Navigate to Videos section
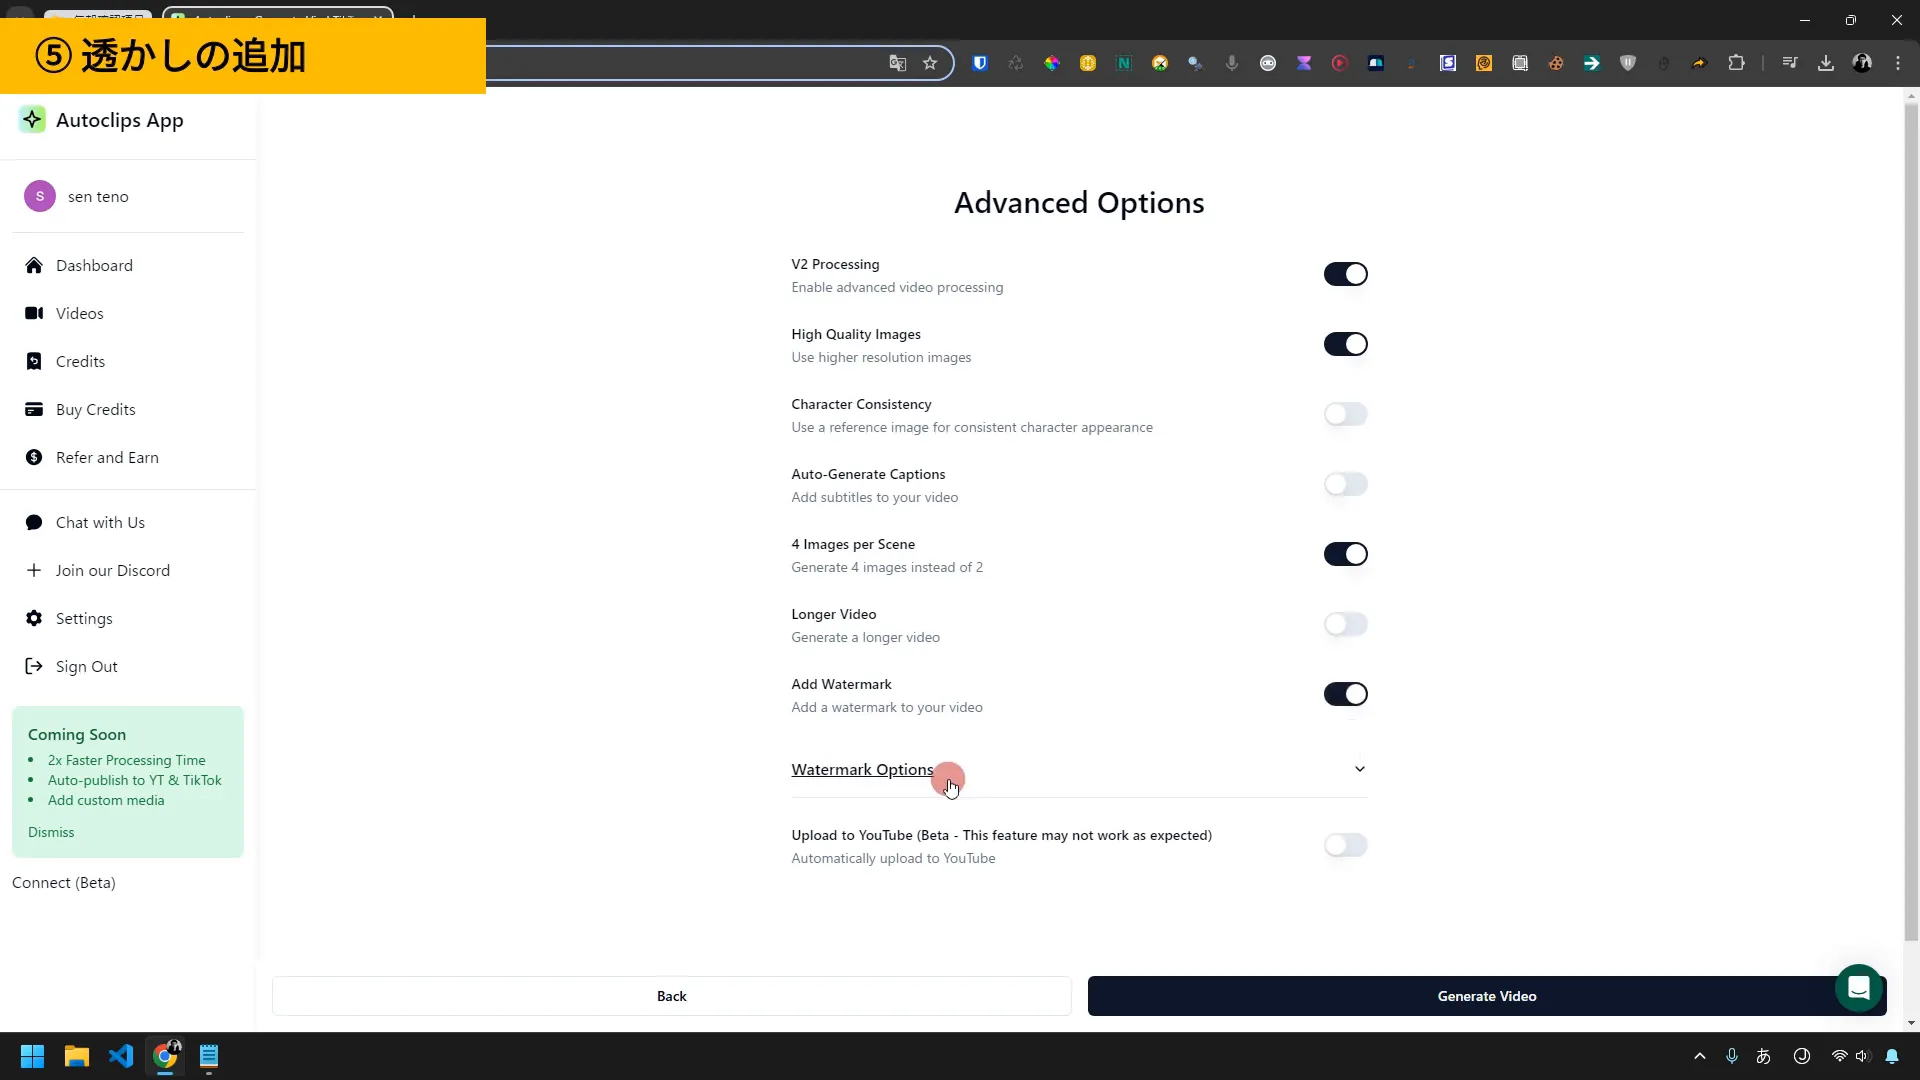The width and height of the screenshot is (1920, 1080). 79,313
